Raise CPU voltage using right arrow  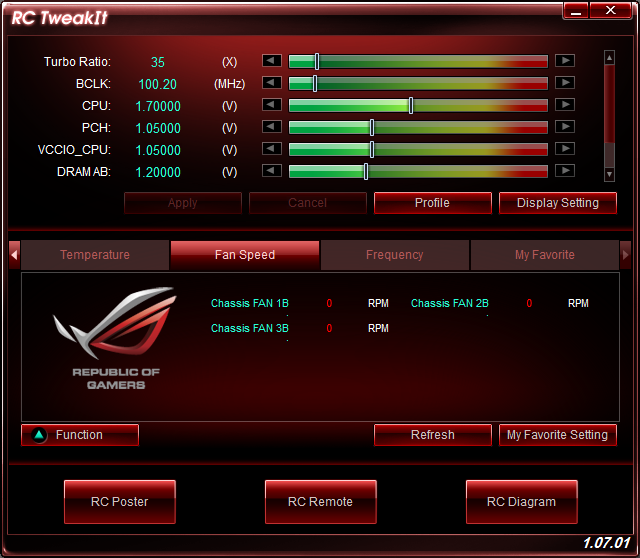(565, 105)
